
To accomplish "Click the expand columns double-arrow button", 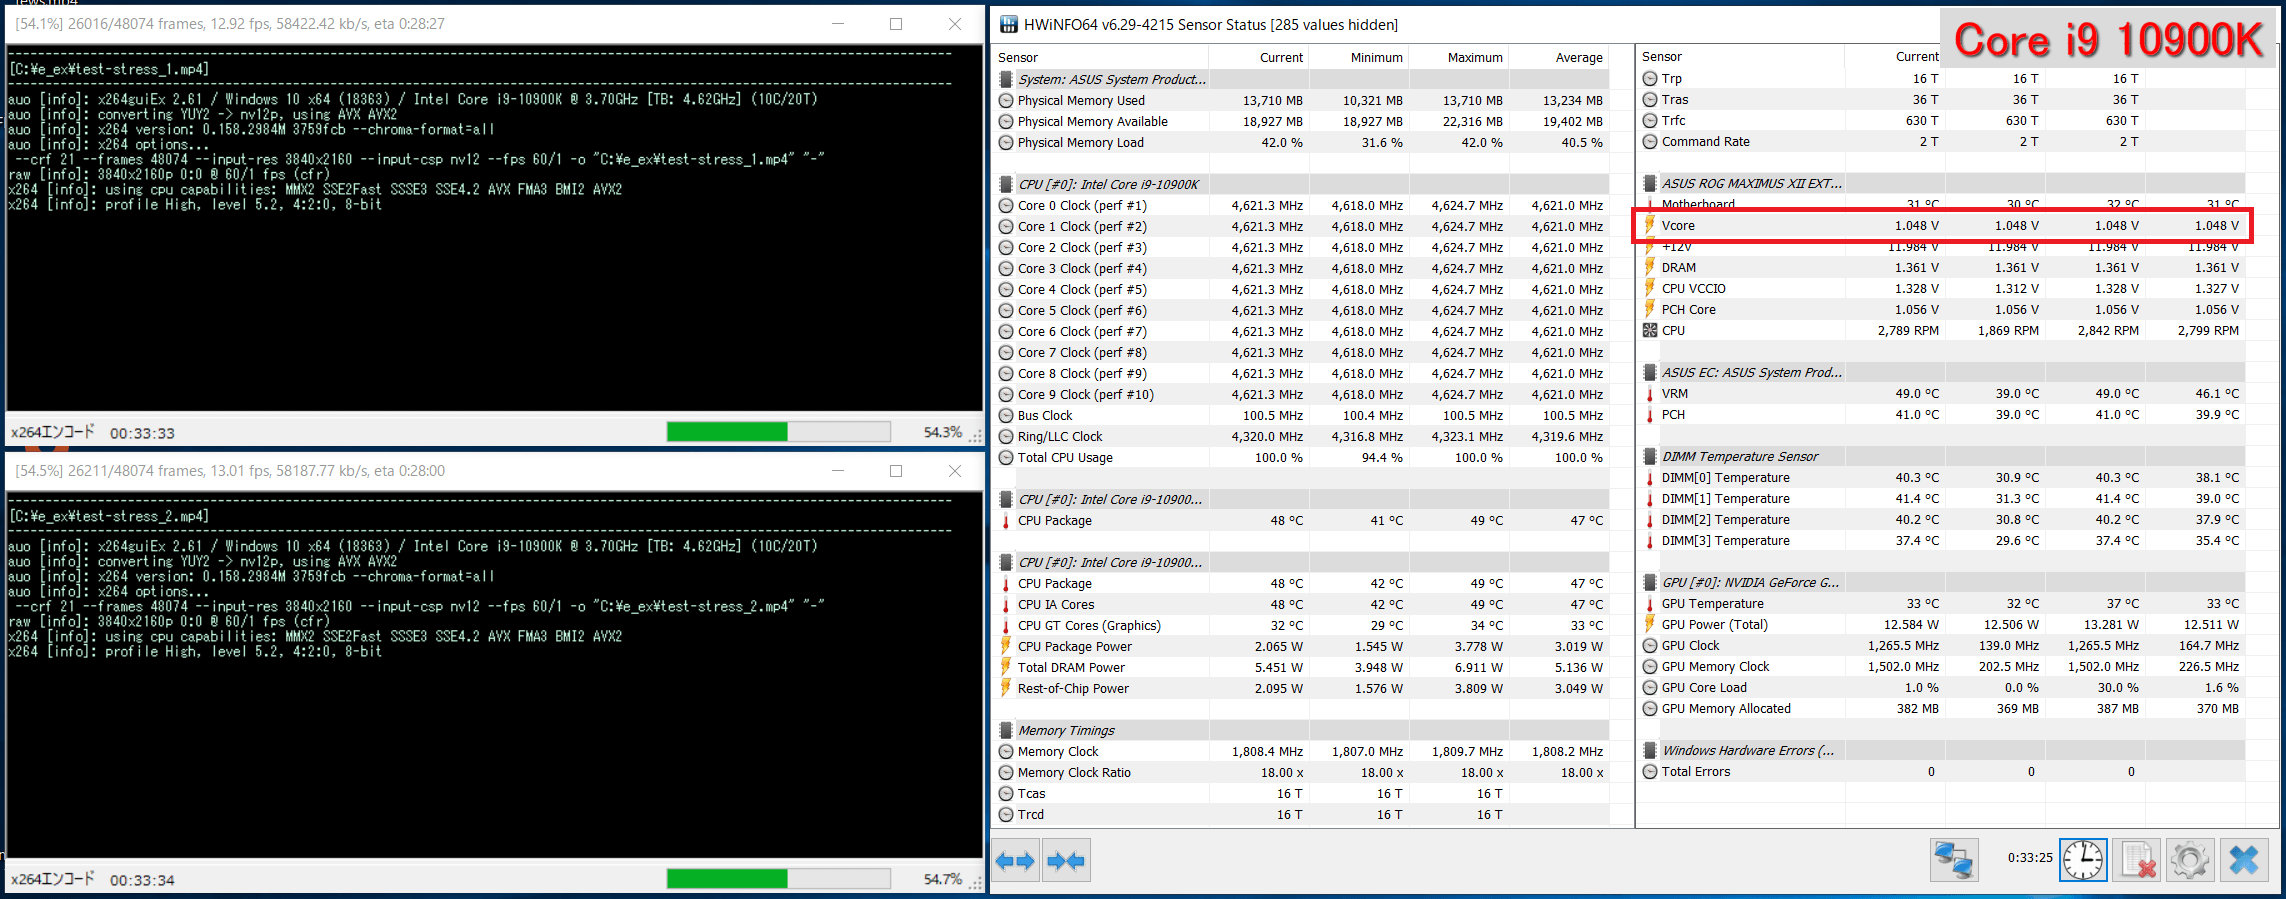I will (1015, 861).
